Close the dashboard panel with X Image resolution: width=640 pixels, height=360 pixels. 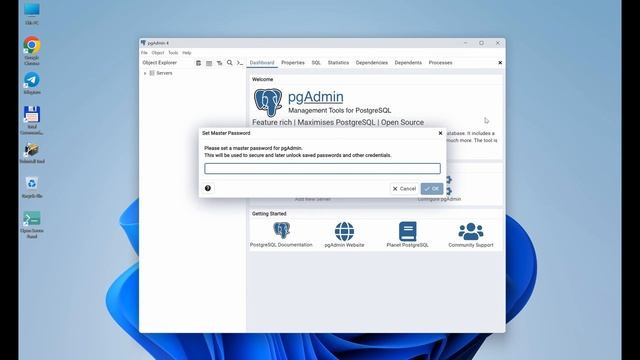[500, 63]
